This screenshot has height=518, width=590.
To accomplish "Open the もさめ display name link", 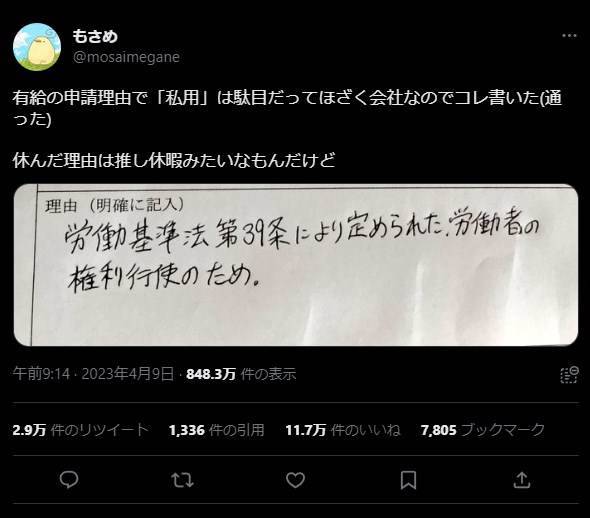I will coord(95,36).
